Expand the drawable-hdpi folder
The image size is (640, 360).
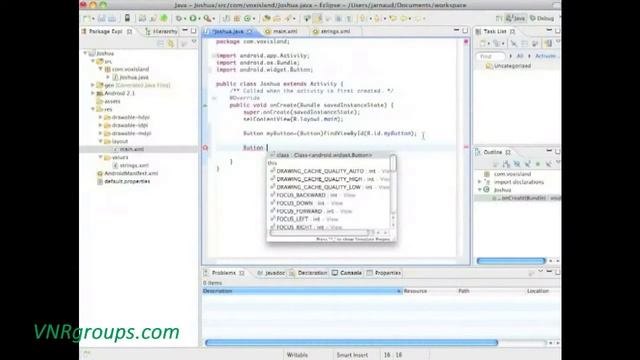(x=101, y=117)
